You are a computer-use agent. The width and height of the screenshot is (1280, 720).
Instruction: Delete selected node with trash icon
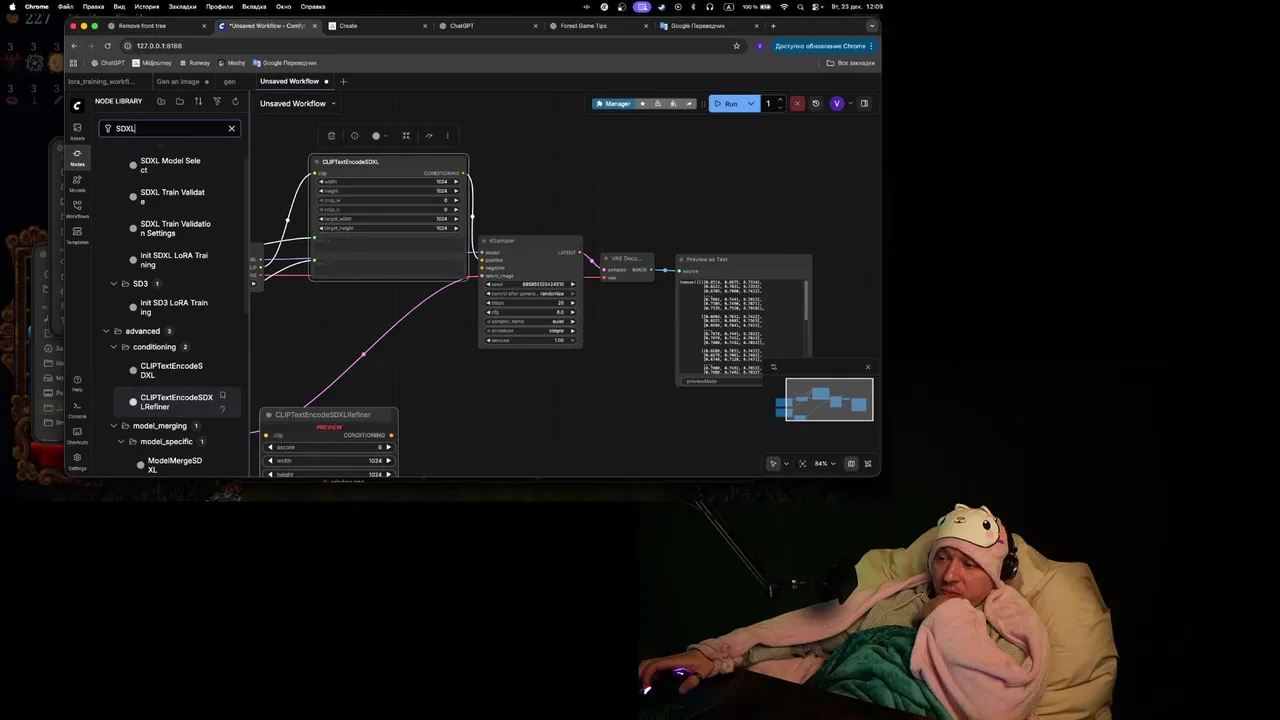click(x=332, y=136)
